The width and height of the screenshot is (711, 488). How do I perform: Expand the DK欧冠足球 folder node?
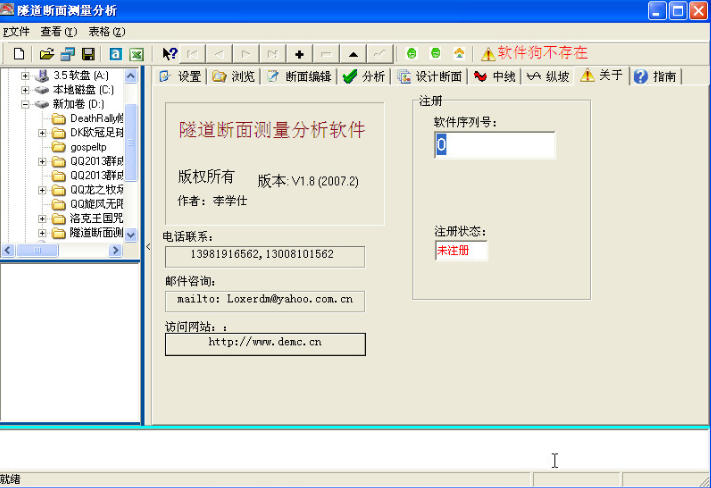click(43, 132)
